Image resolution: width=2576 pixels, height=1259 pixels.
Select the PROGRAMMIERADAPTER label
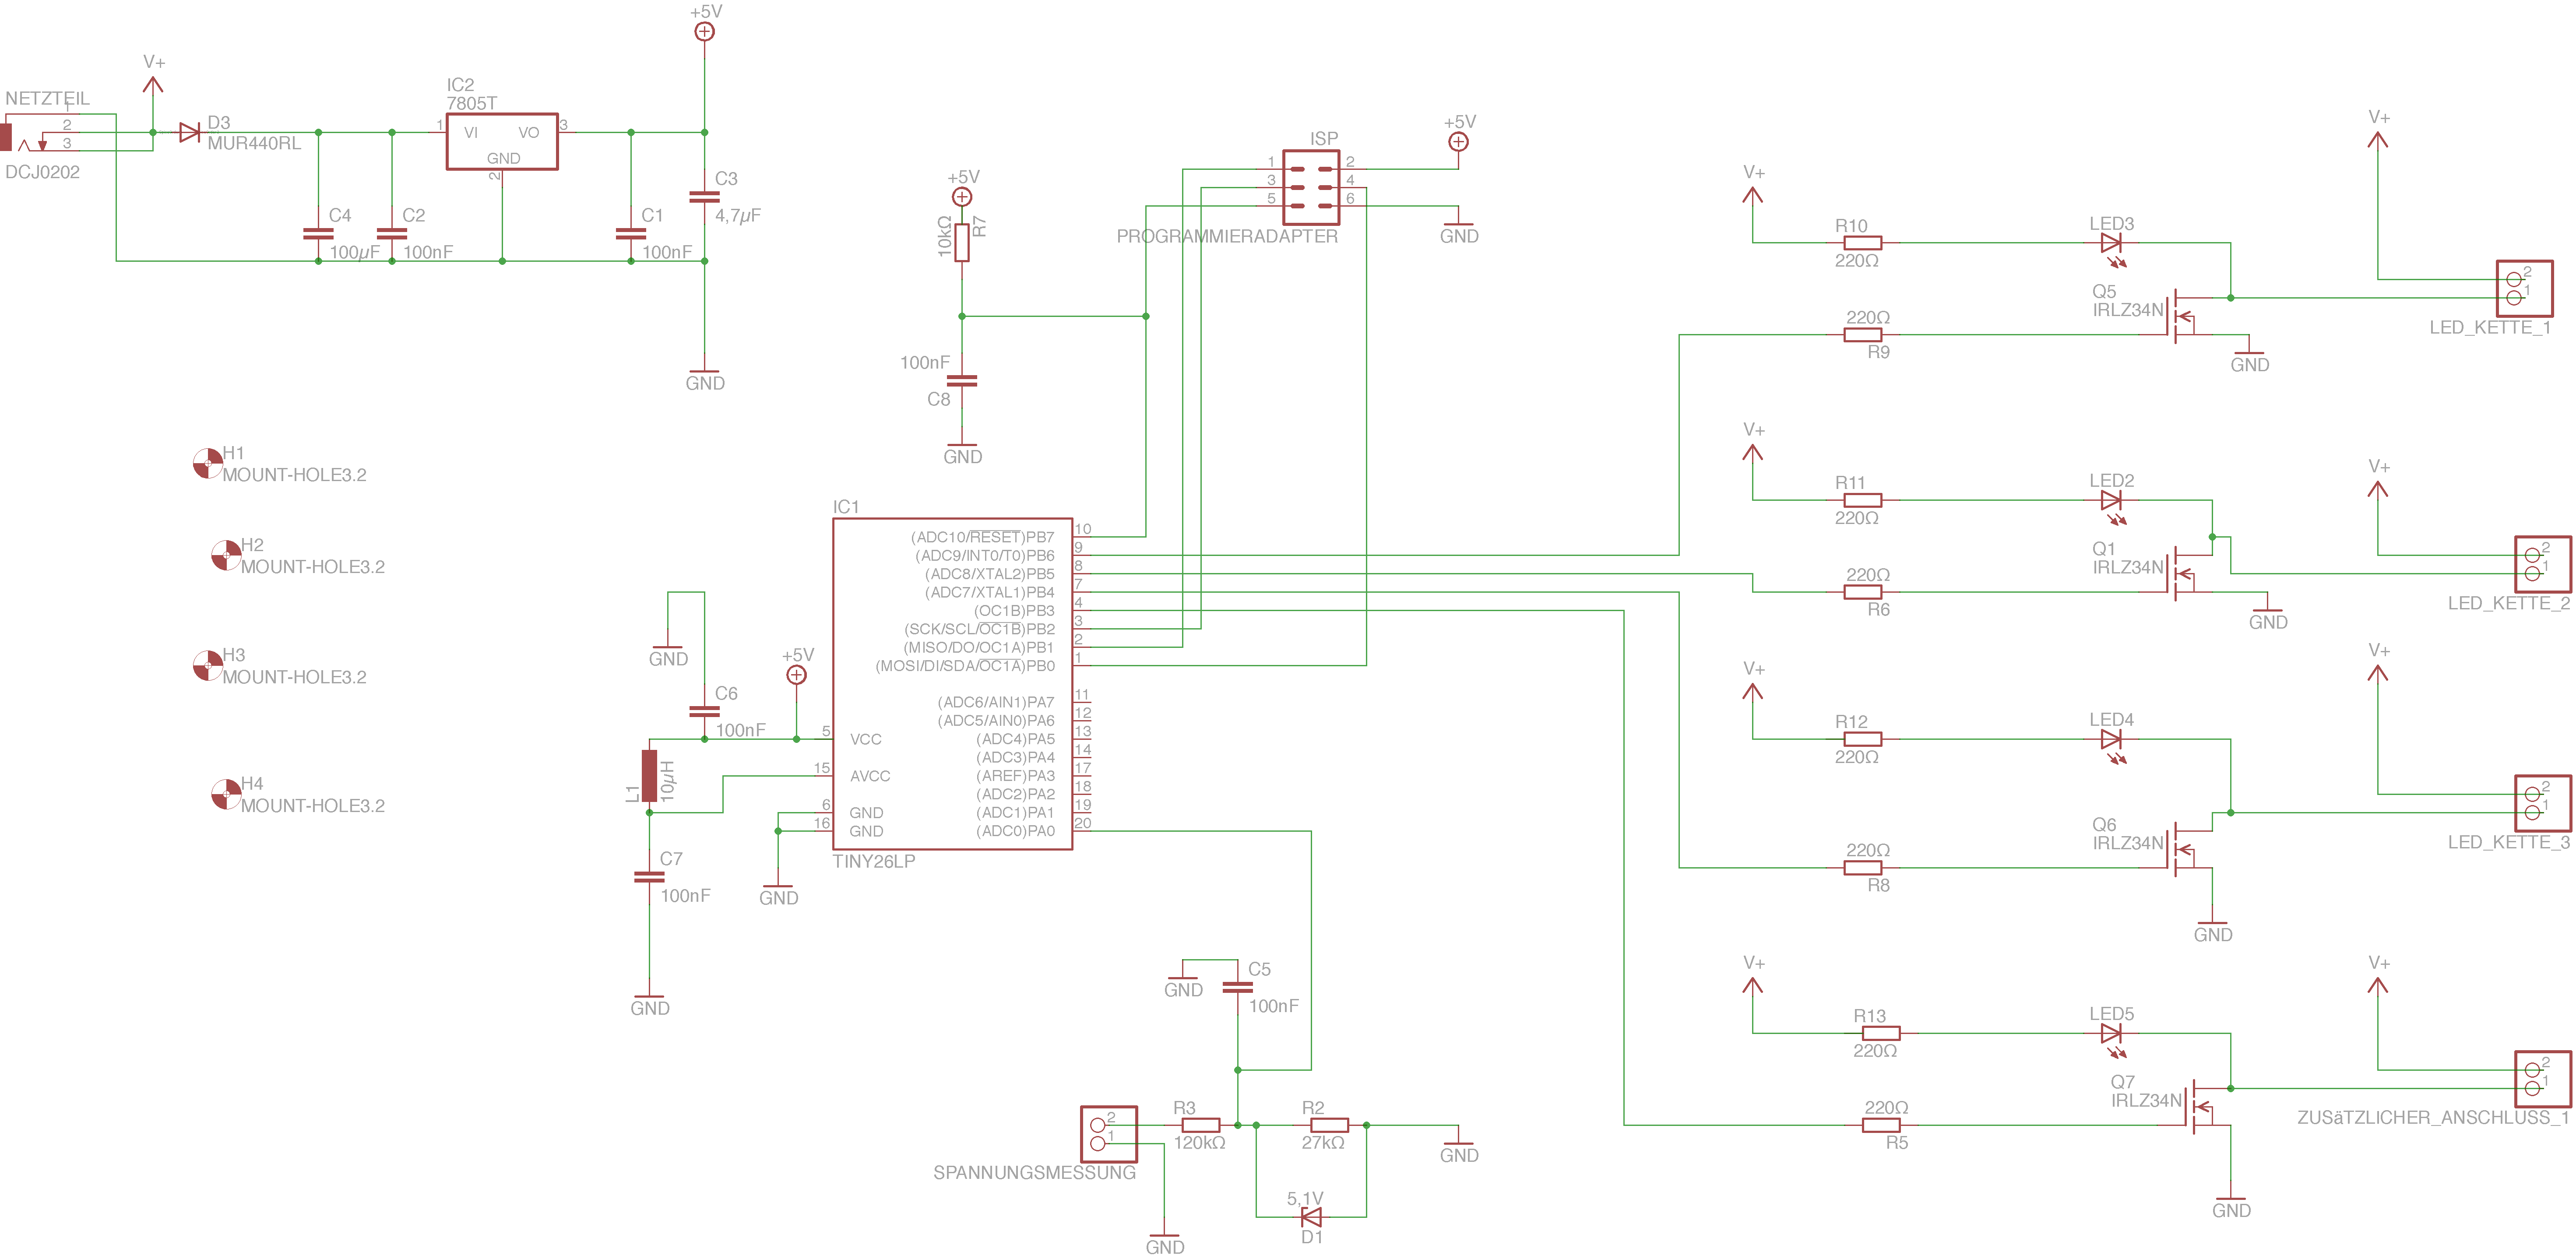coord(1227,236)
